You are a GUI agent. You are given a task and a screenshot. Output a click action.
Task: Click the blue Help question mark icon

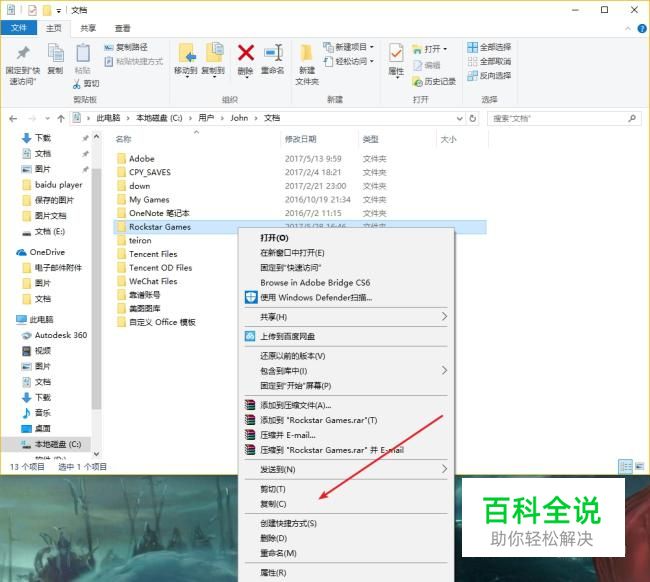pyautogui.click(x=642, y=28)
